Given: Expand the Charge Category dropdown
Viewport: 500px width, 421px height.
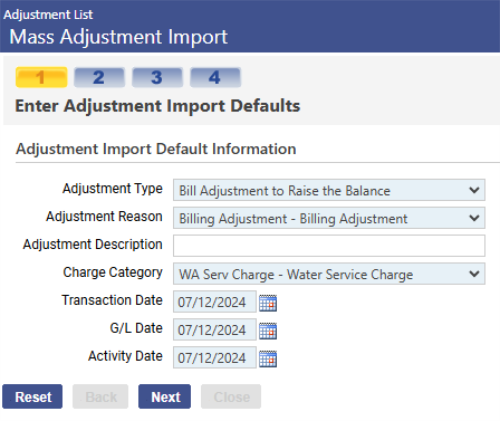Looking at the screenshot, I should pyautogui.click(x=329, y=274).
